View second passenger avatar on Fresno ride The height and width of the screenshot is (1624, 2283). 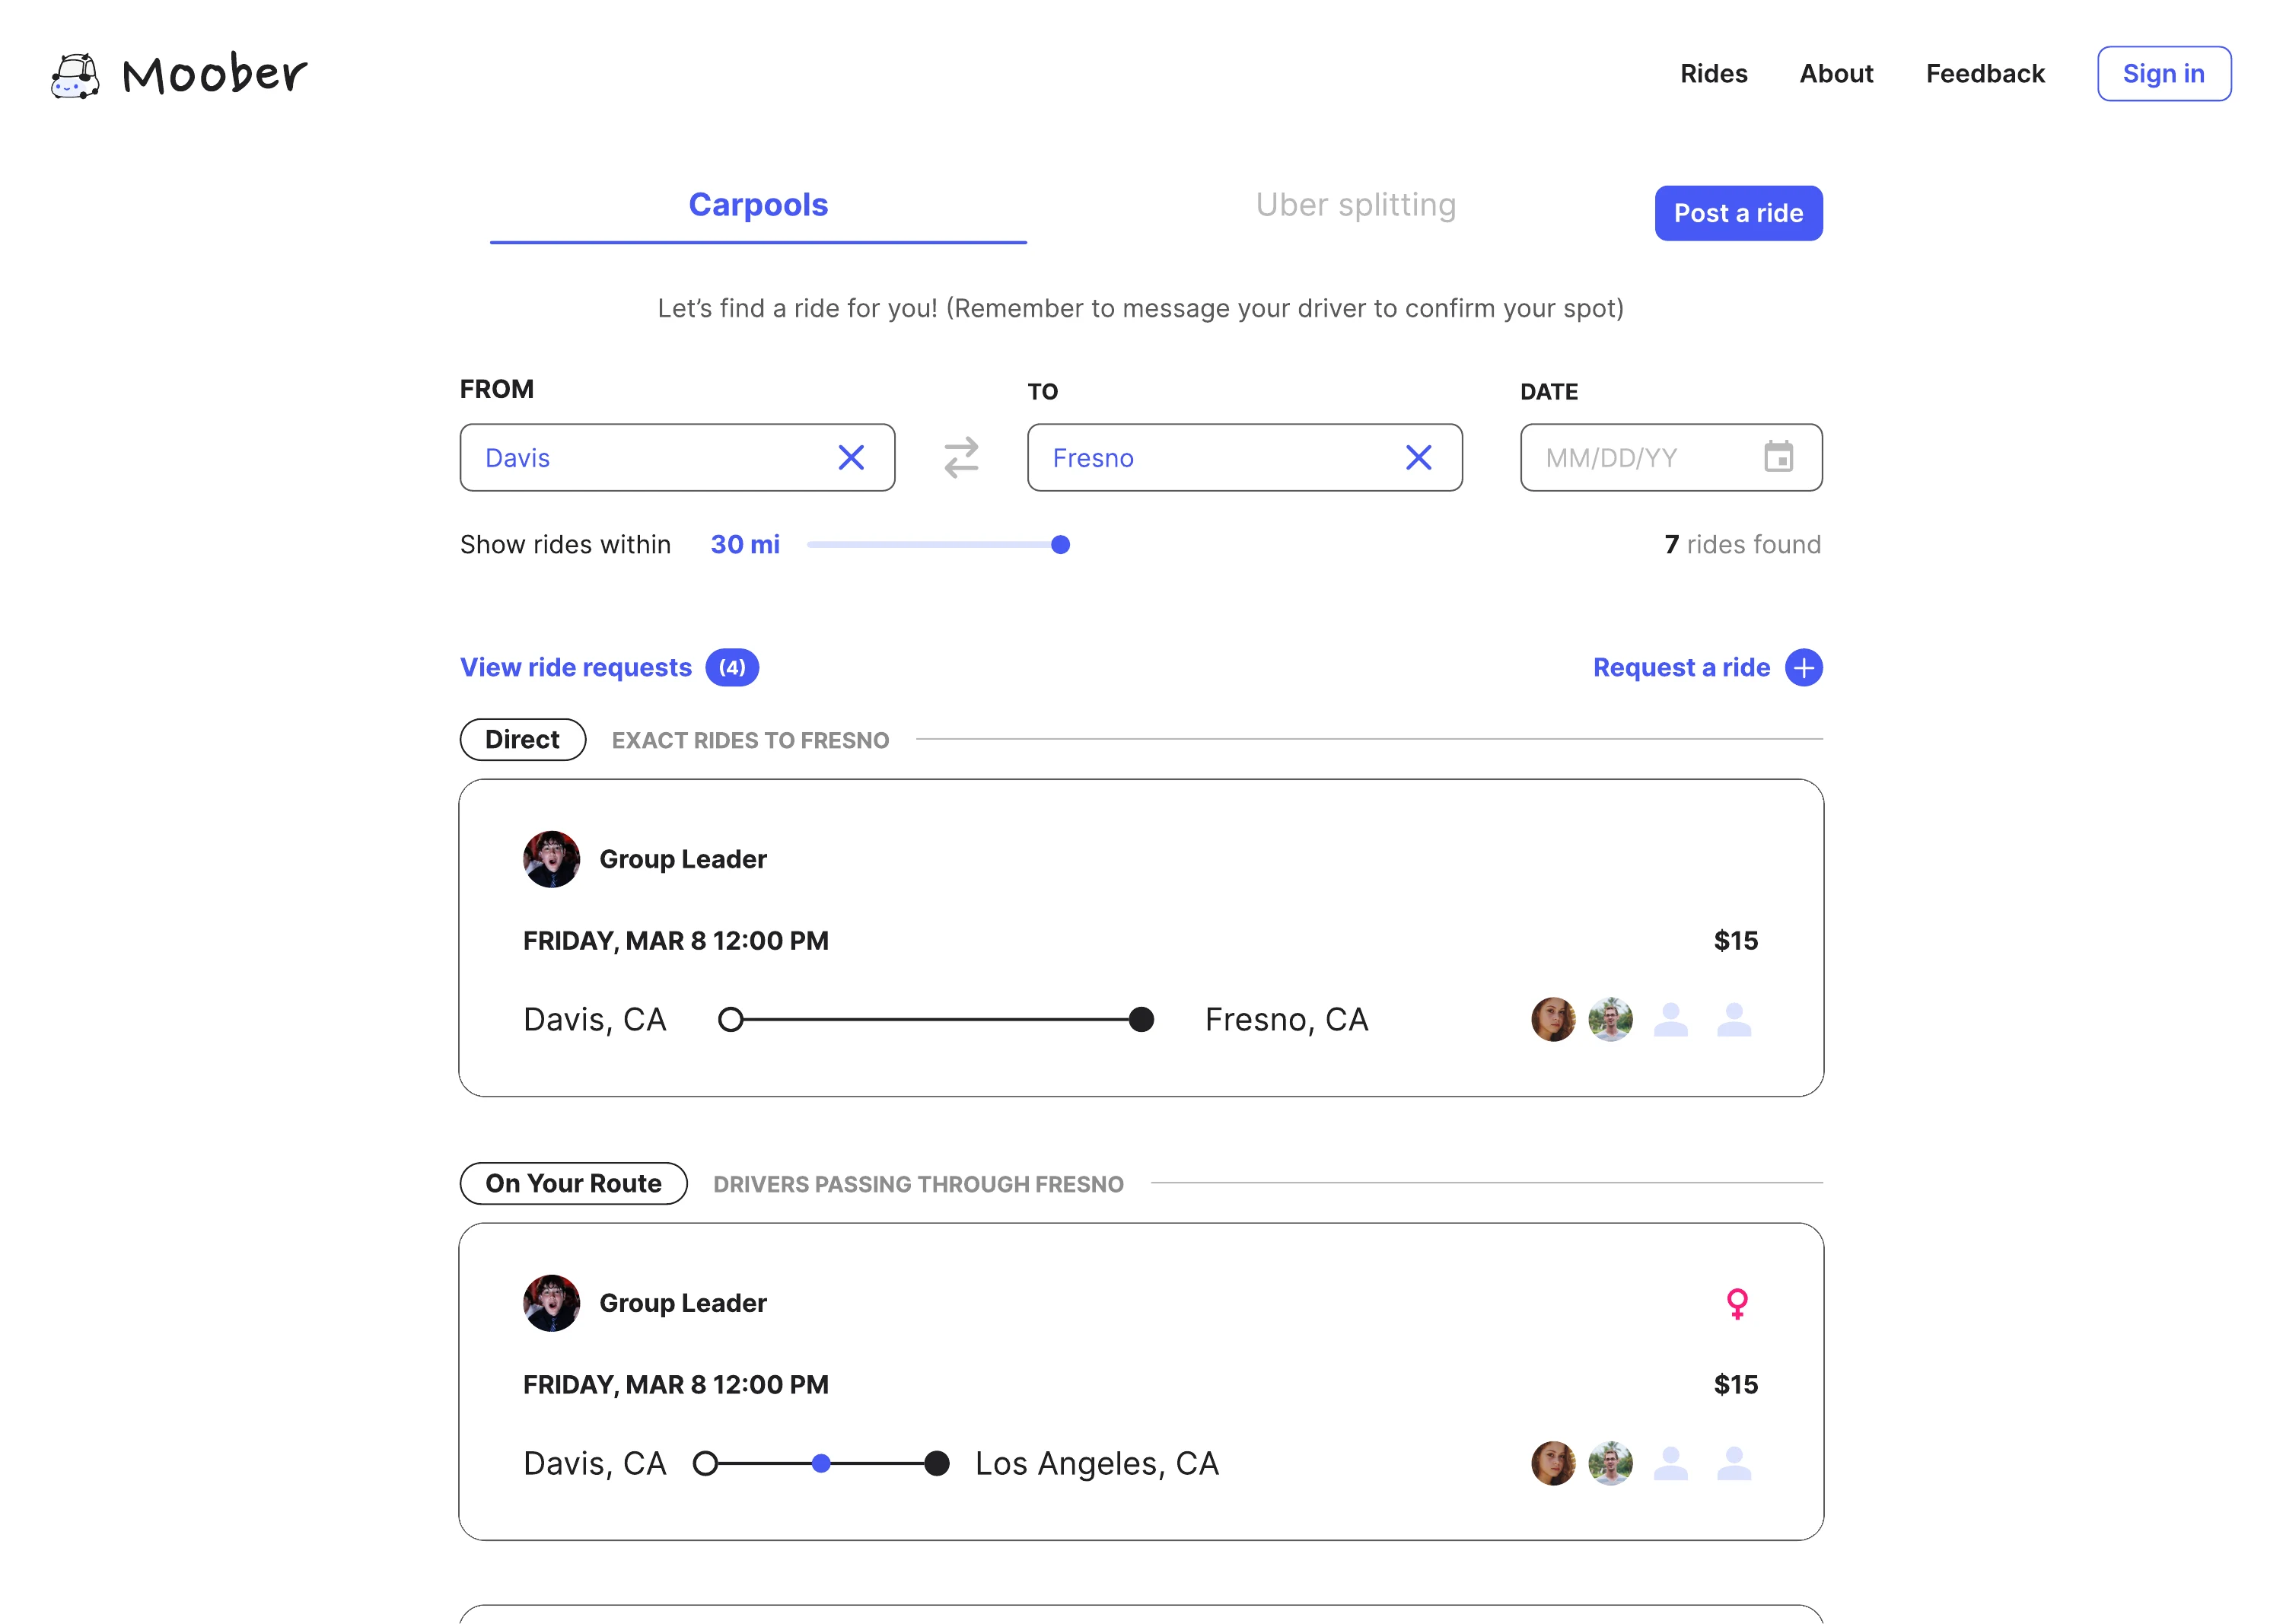(x=1610, y=1020)
